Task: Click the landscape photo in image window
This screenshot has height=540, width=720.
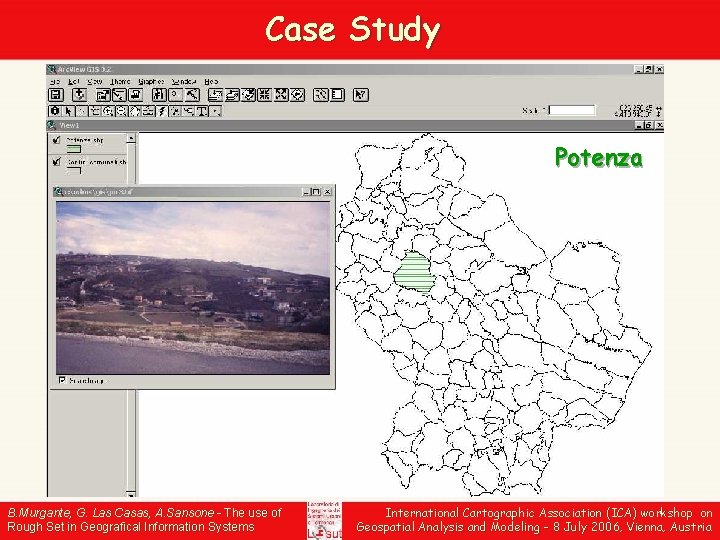Action: pos(193,288)
